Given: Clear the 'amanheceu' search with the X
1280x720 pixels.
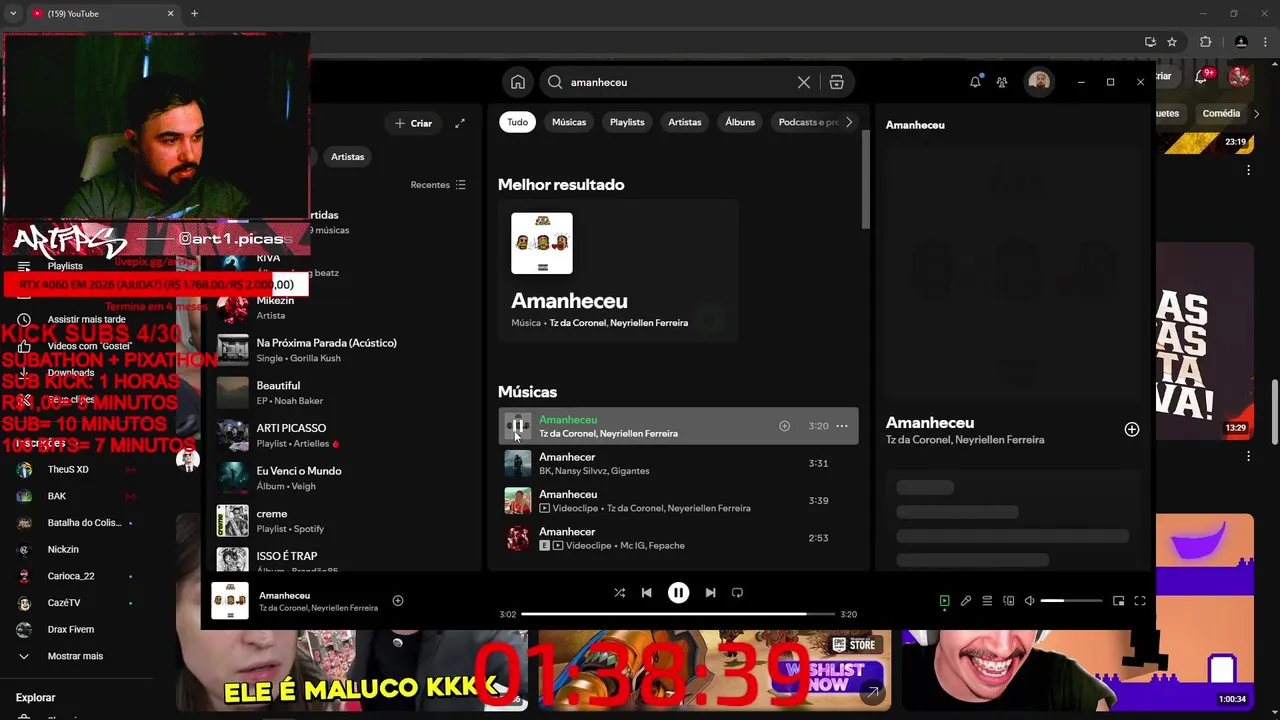Looking at the screenshot, I should (x=804, y=82).
